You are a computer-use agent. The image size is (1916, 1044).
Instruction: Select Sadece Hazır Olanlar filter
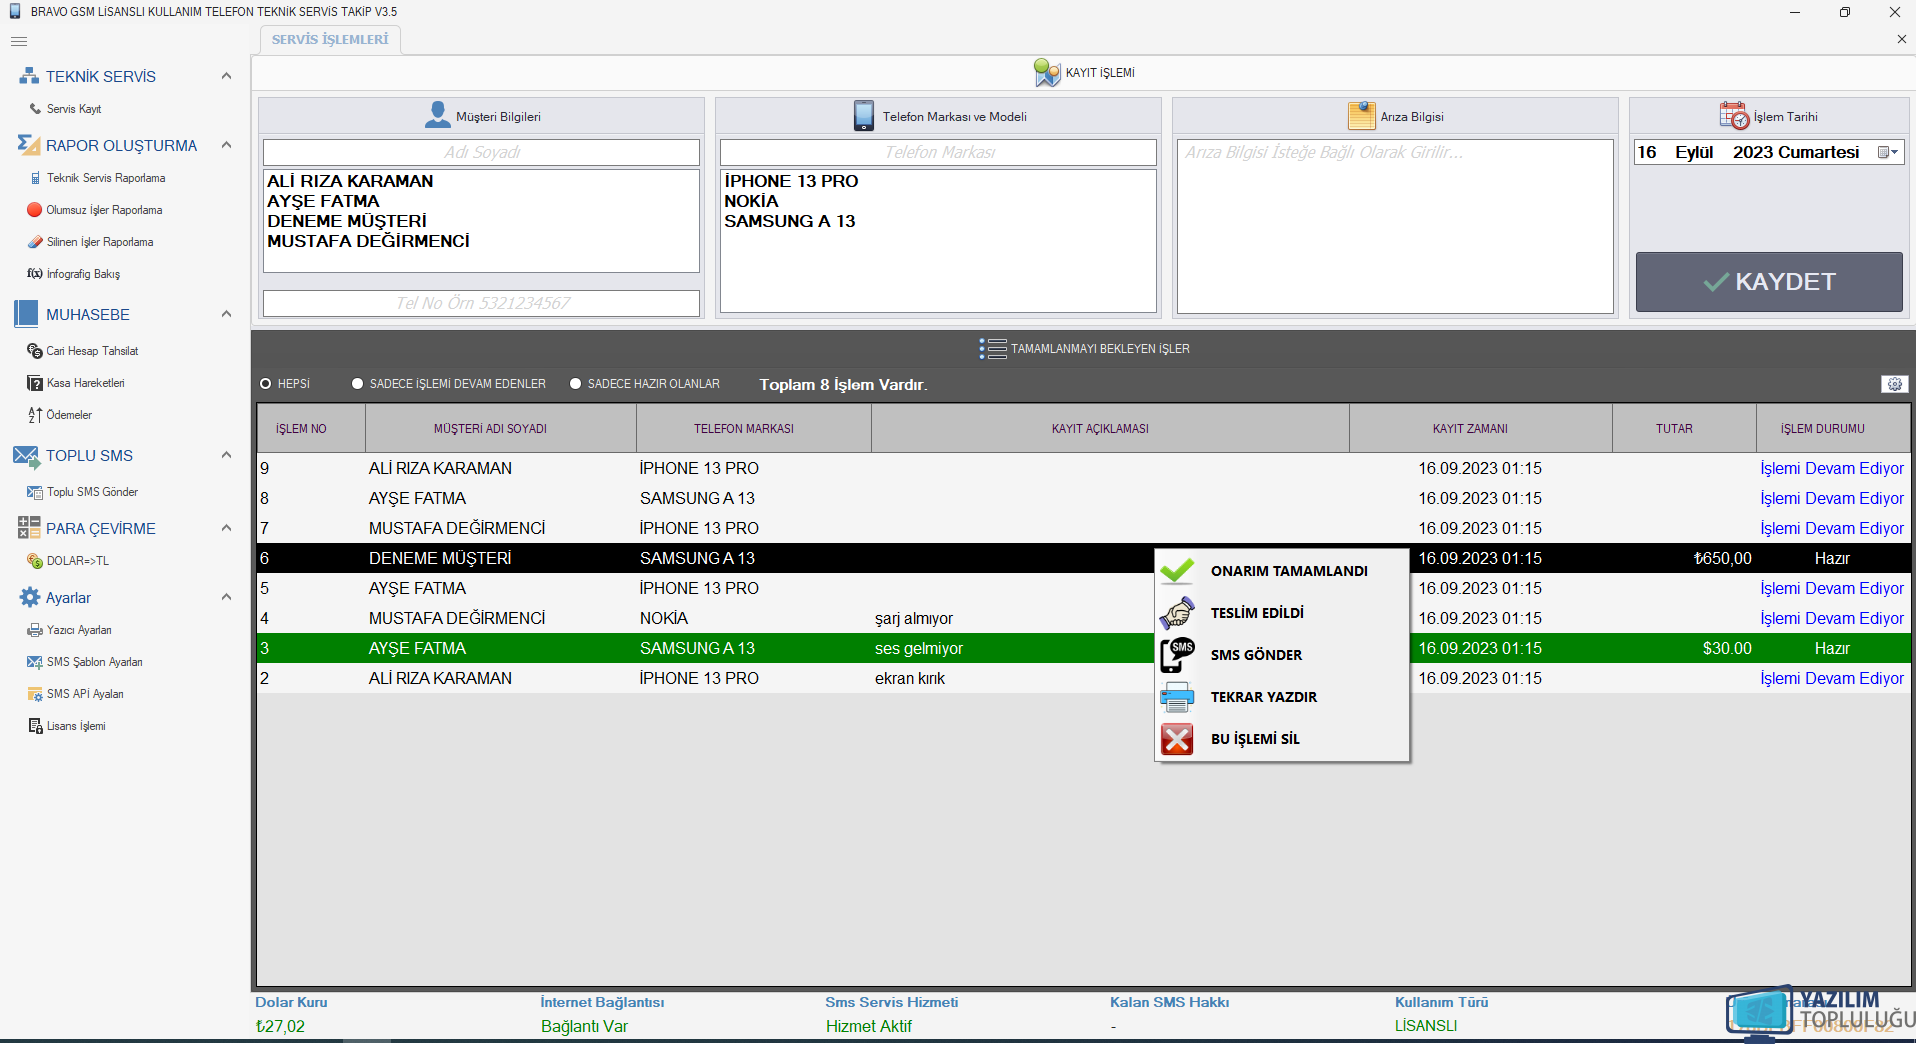575,384
